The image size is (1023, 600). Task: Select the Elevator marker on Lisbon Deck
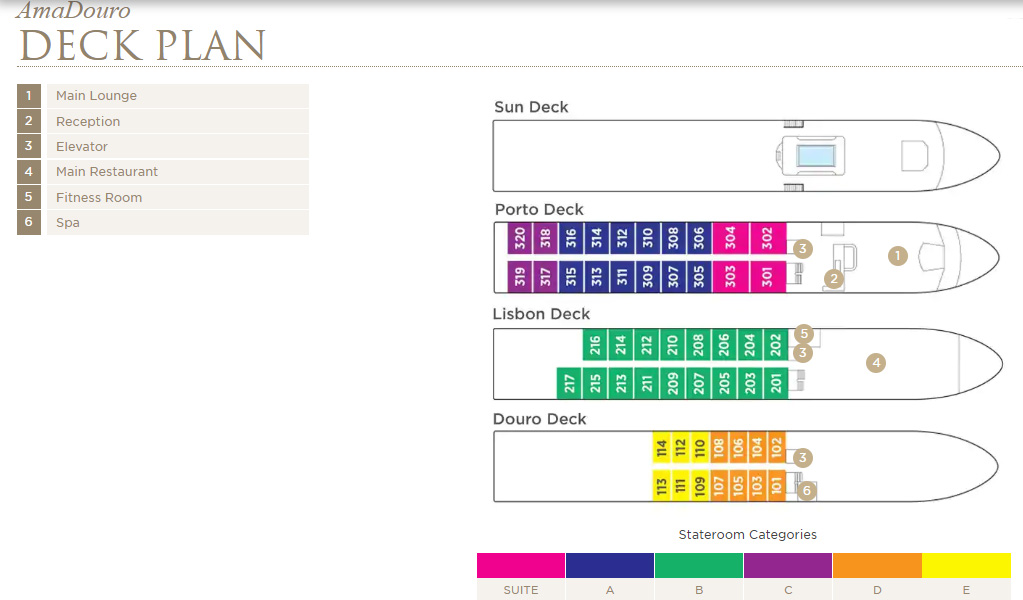(803, 353)
